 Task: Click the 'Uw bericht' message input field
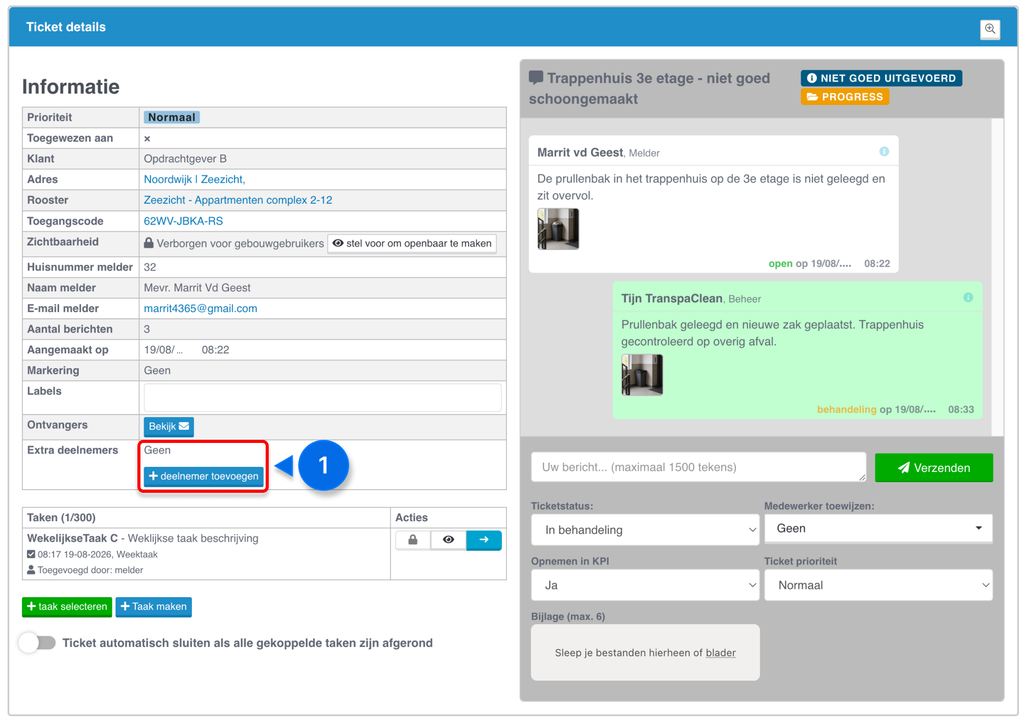click(698, 467)
